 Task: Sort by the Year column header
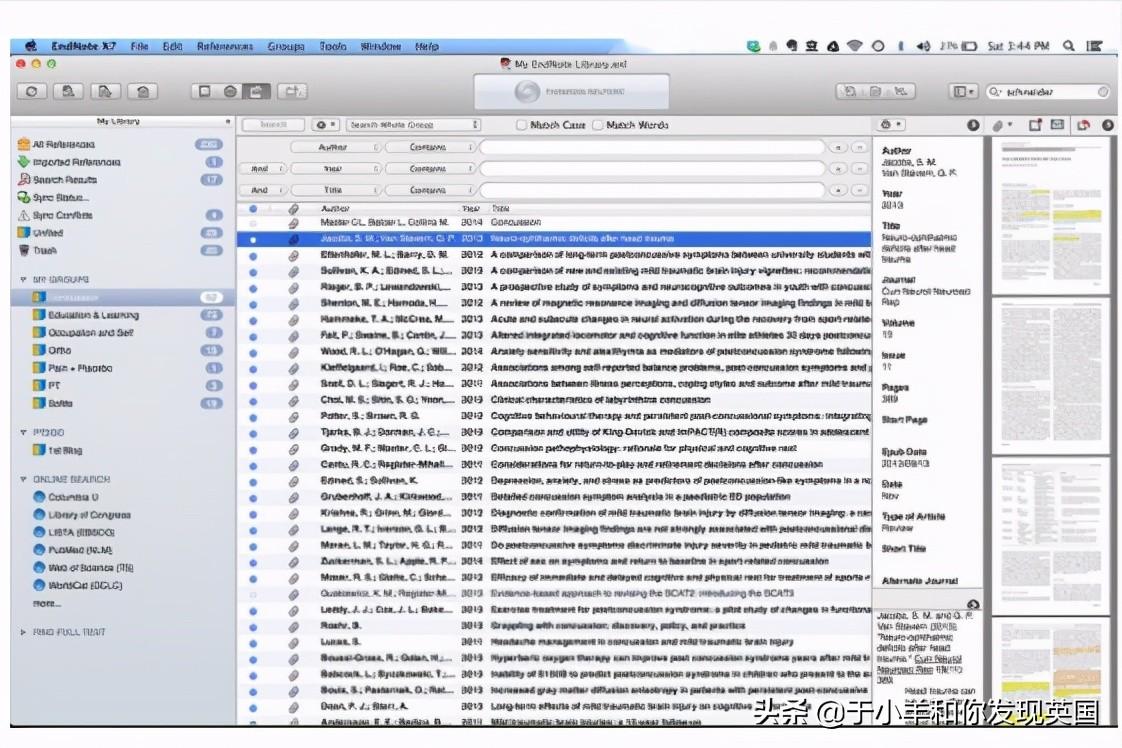[471, 209]
